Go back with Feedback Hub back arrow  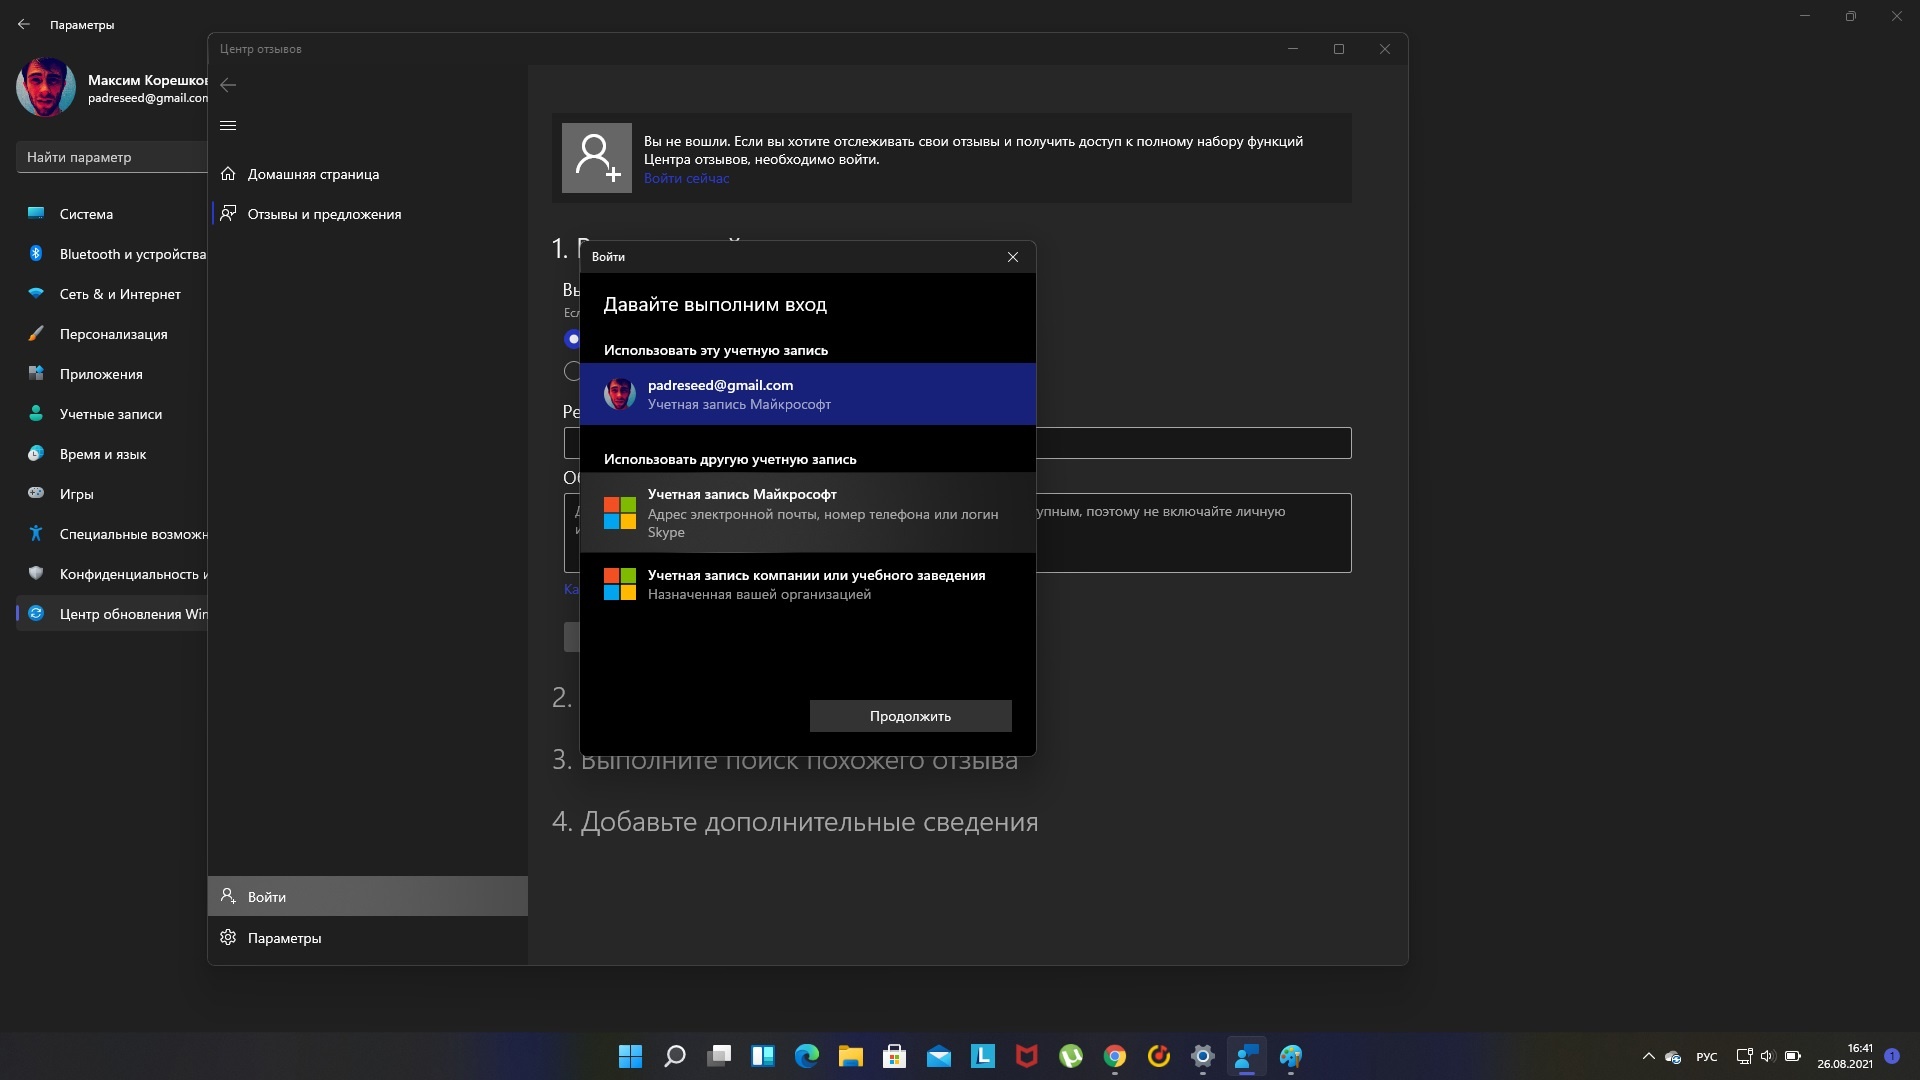click(228, 85)
